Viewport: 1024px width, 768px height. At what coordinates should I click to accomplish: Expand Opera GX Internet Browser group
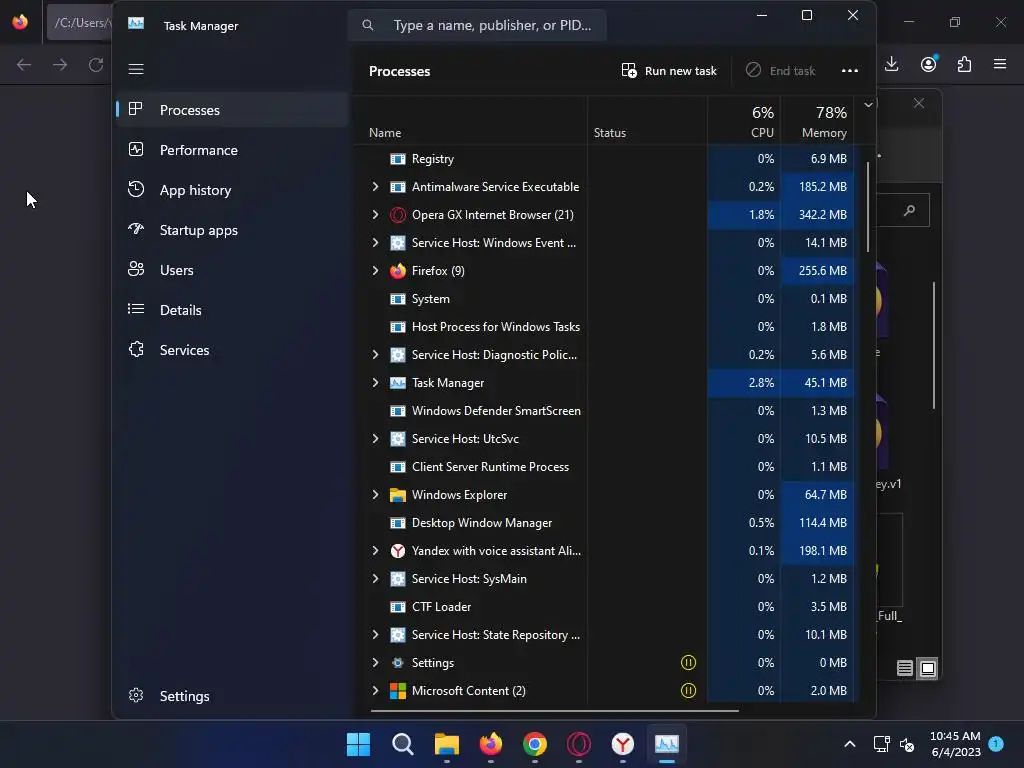pyautogui.click(x=375, y=215)
